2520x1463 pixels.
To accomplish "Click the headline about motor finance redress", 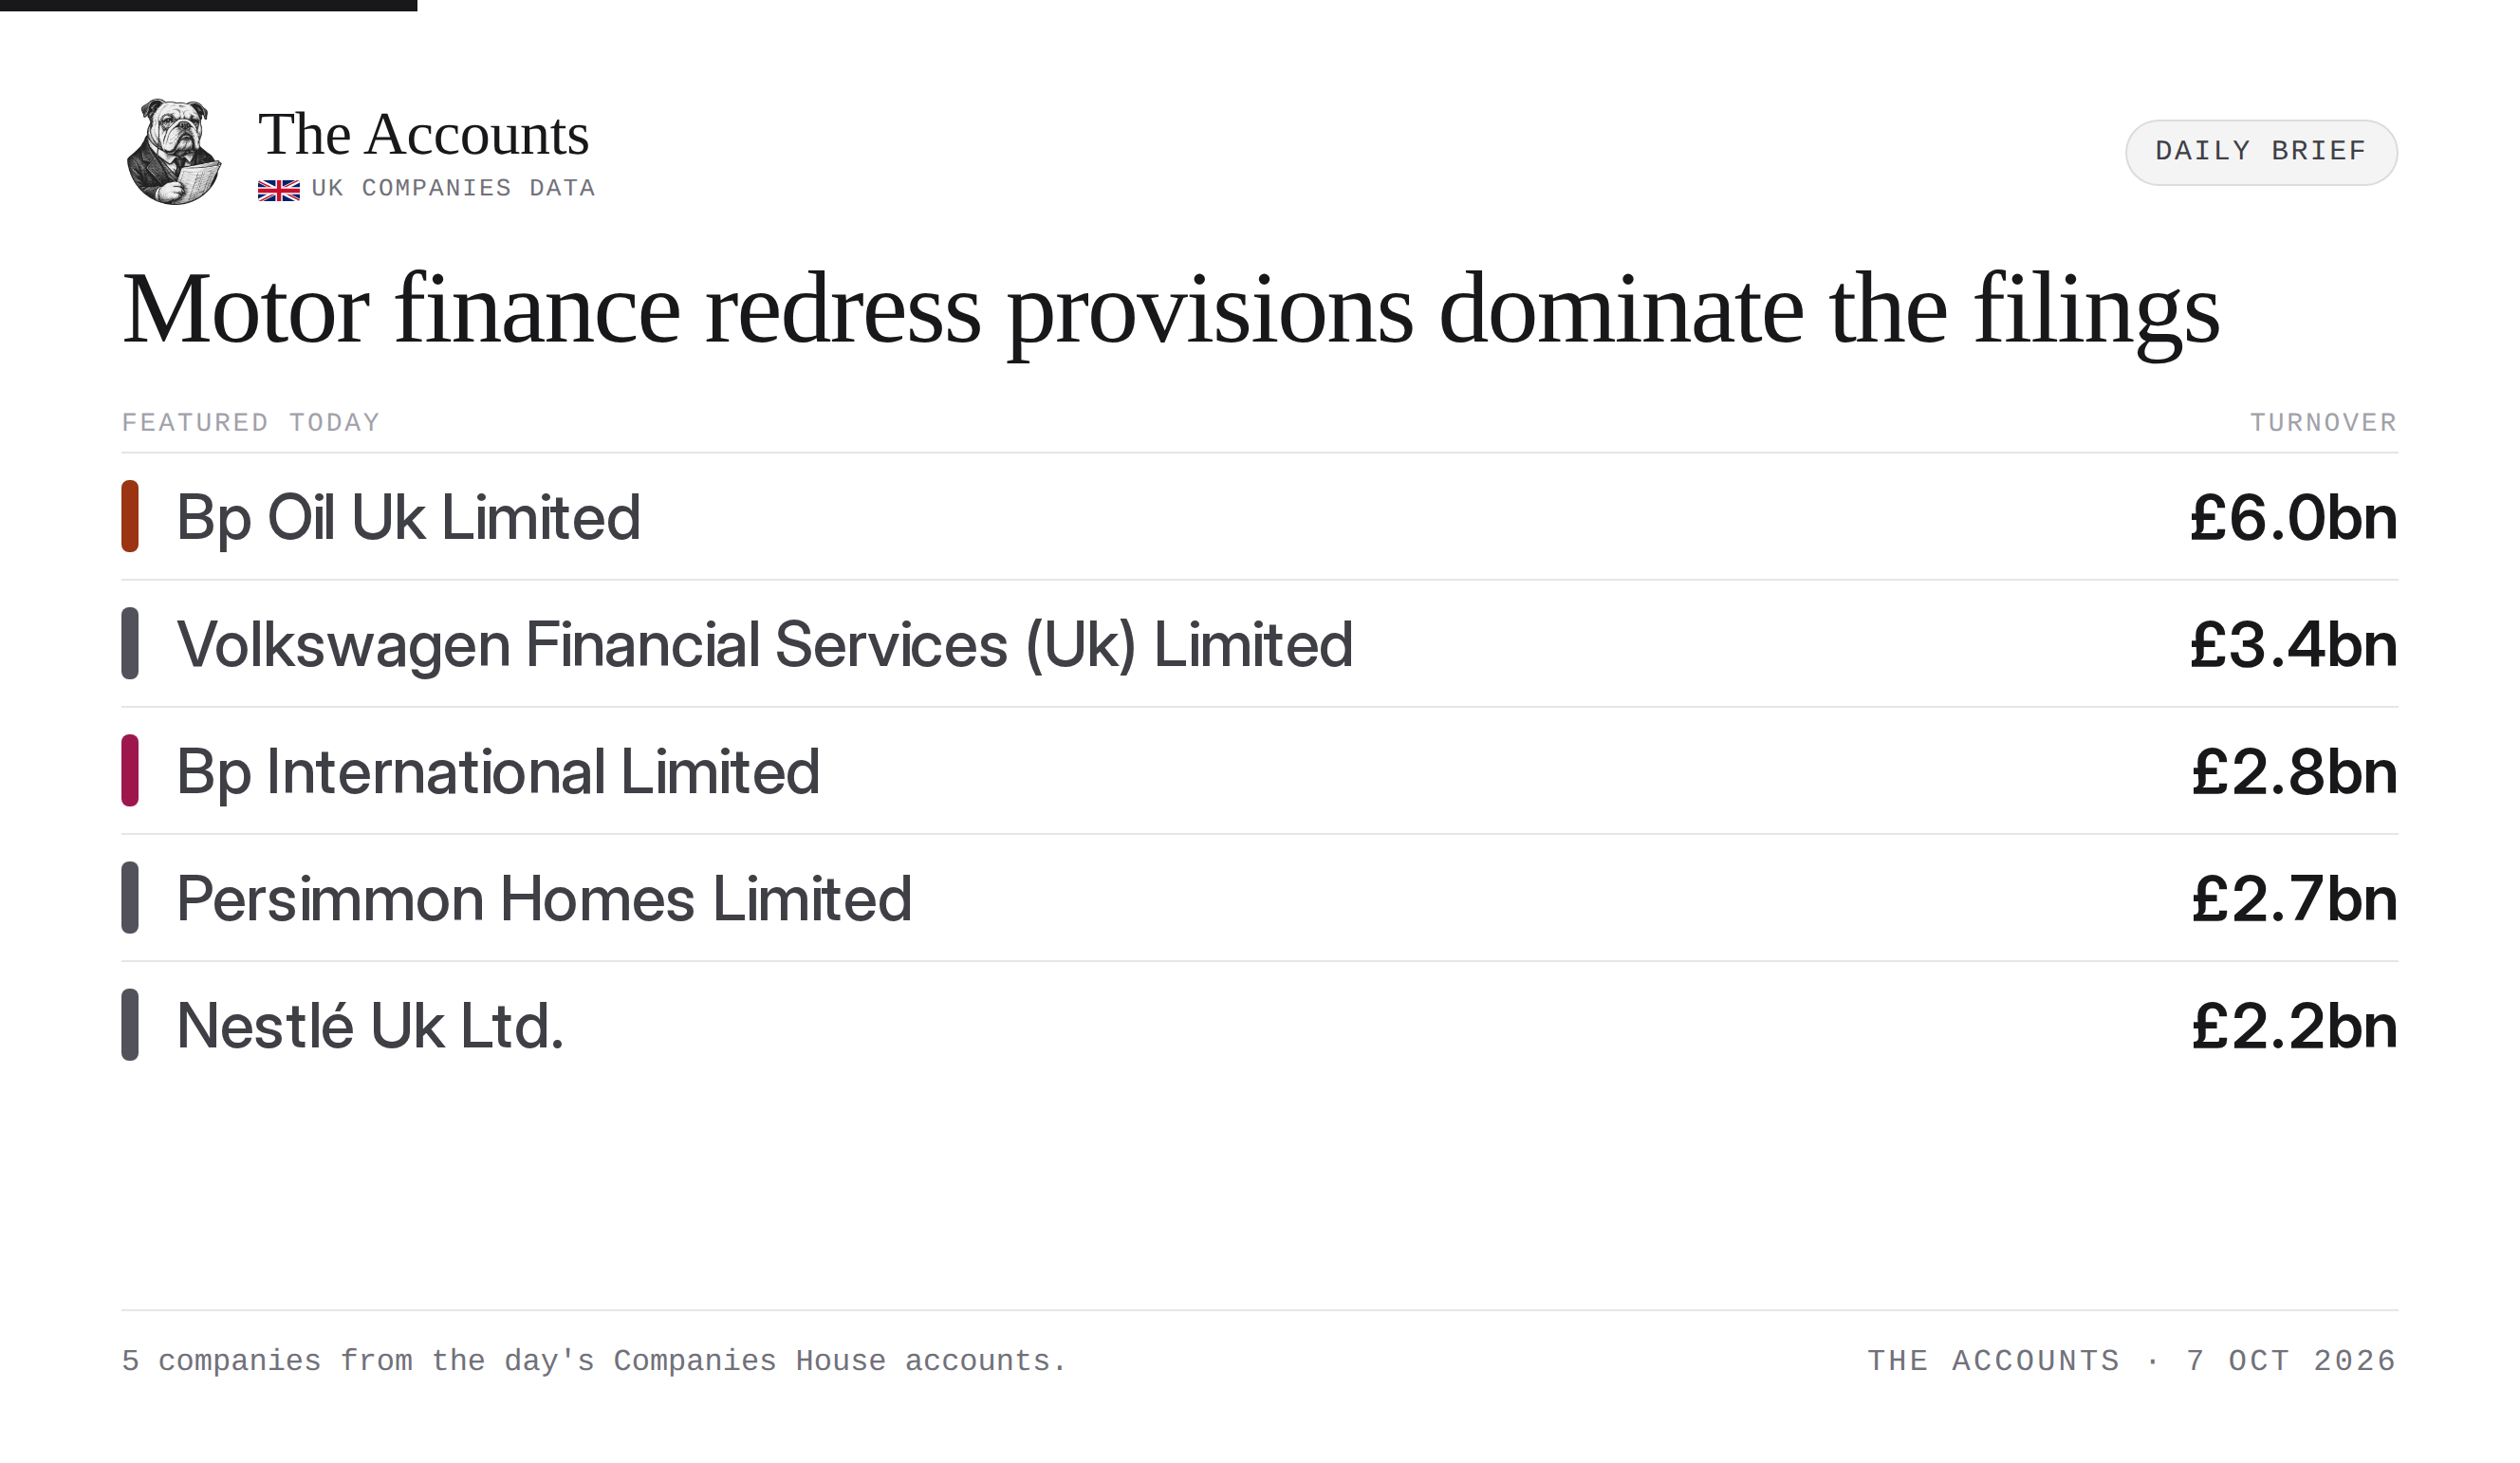I will [1170, 310].
